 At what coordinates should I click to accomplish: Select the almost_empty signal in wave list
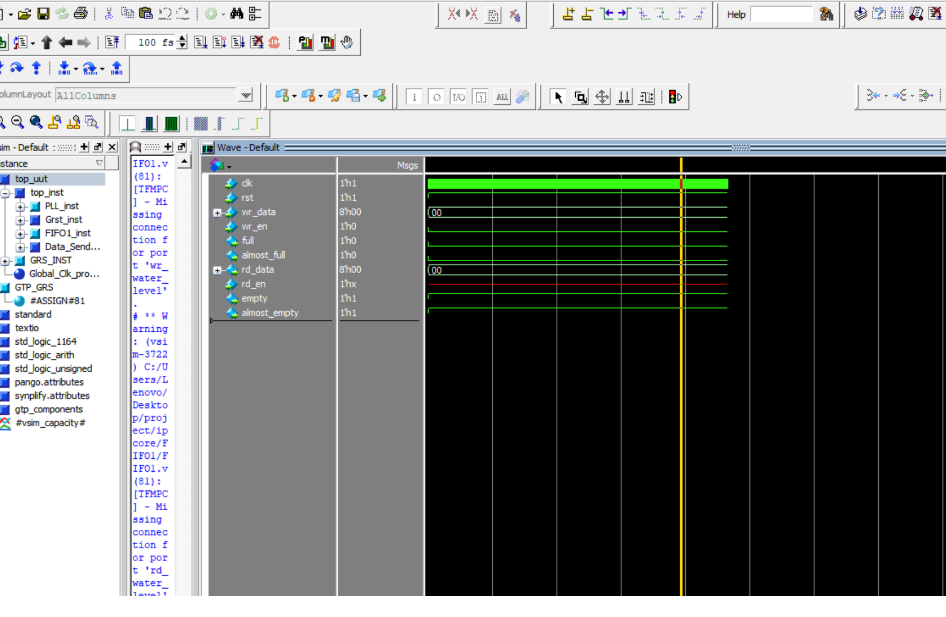pyautogui.click(x=270, y=313)
